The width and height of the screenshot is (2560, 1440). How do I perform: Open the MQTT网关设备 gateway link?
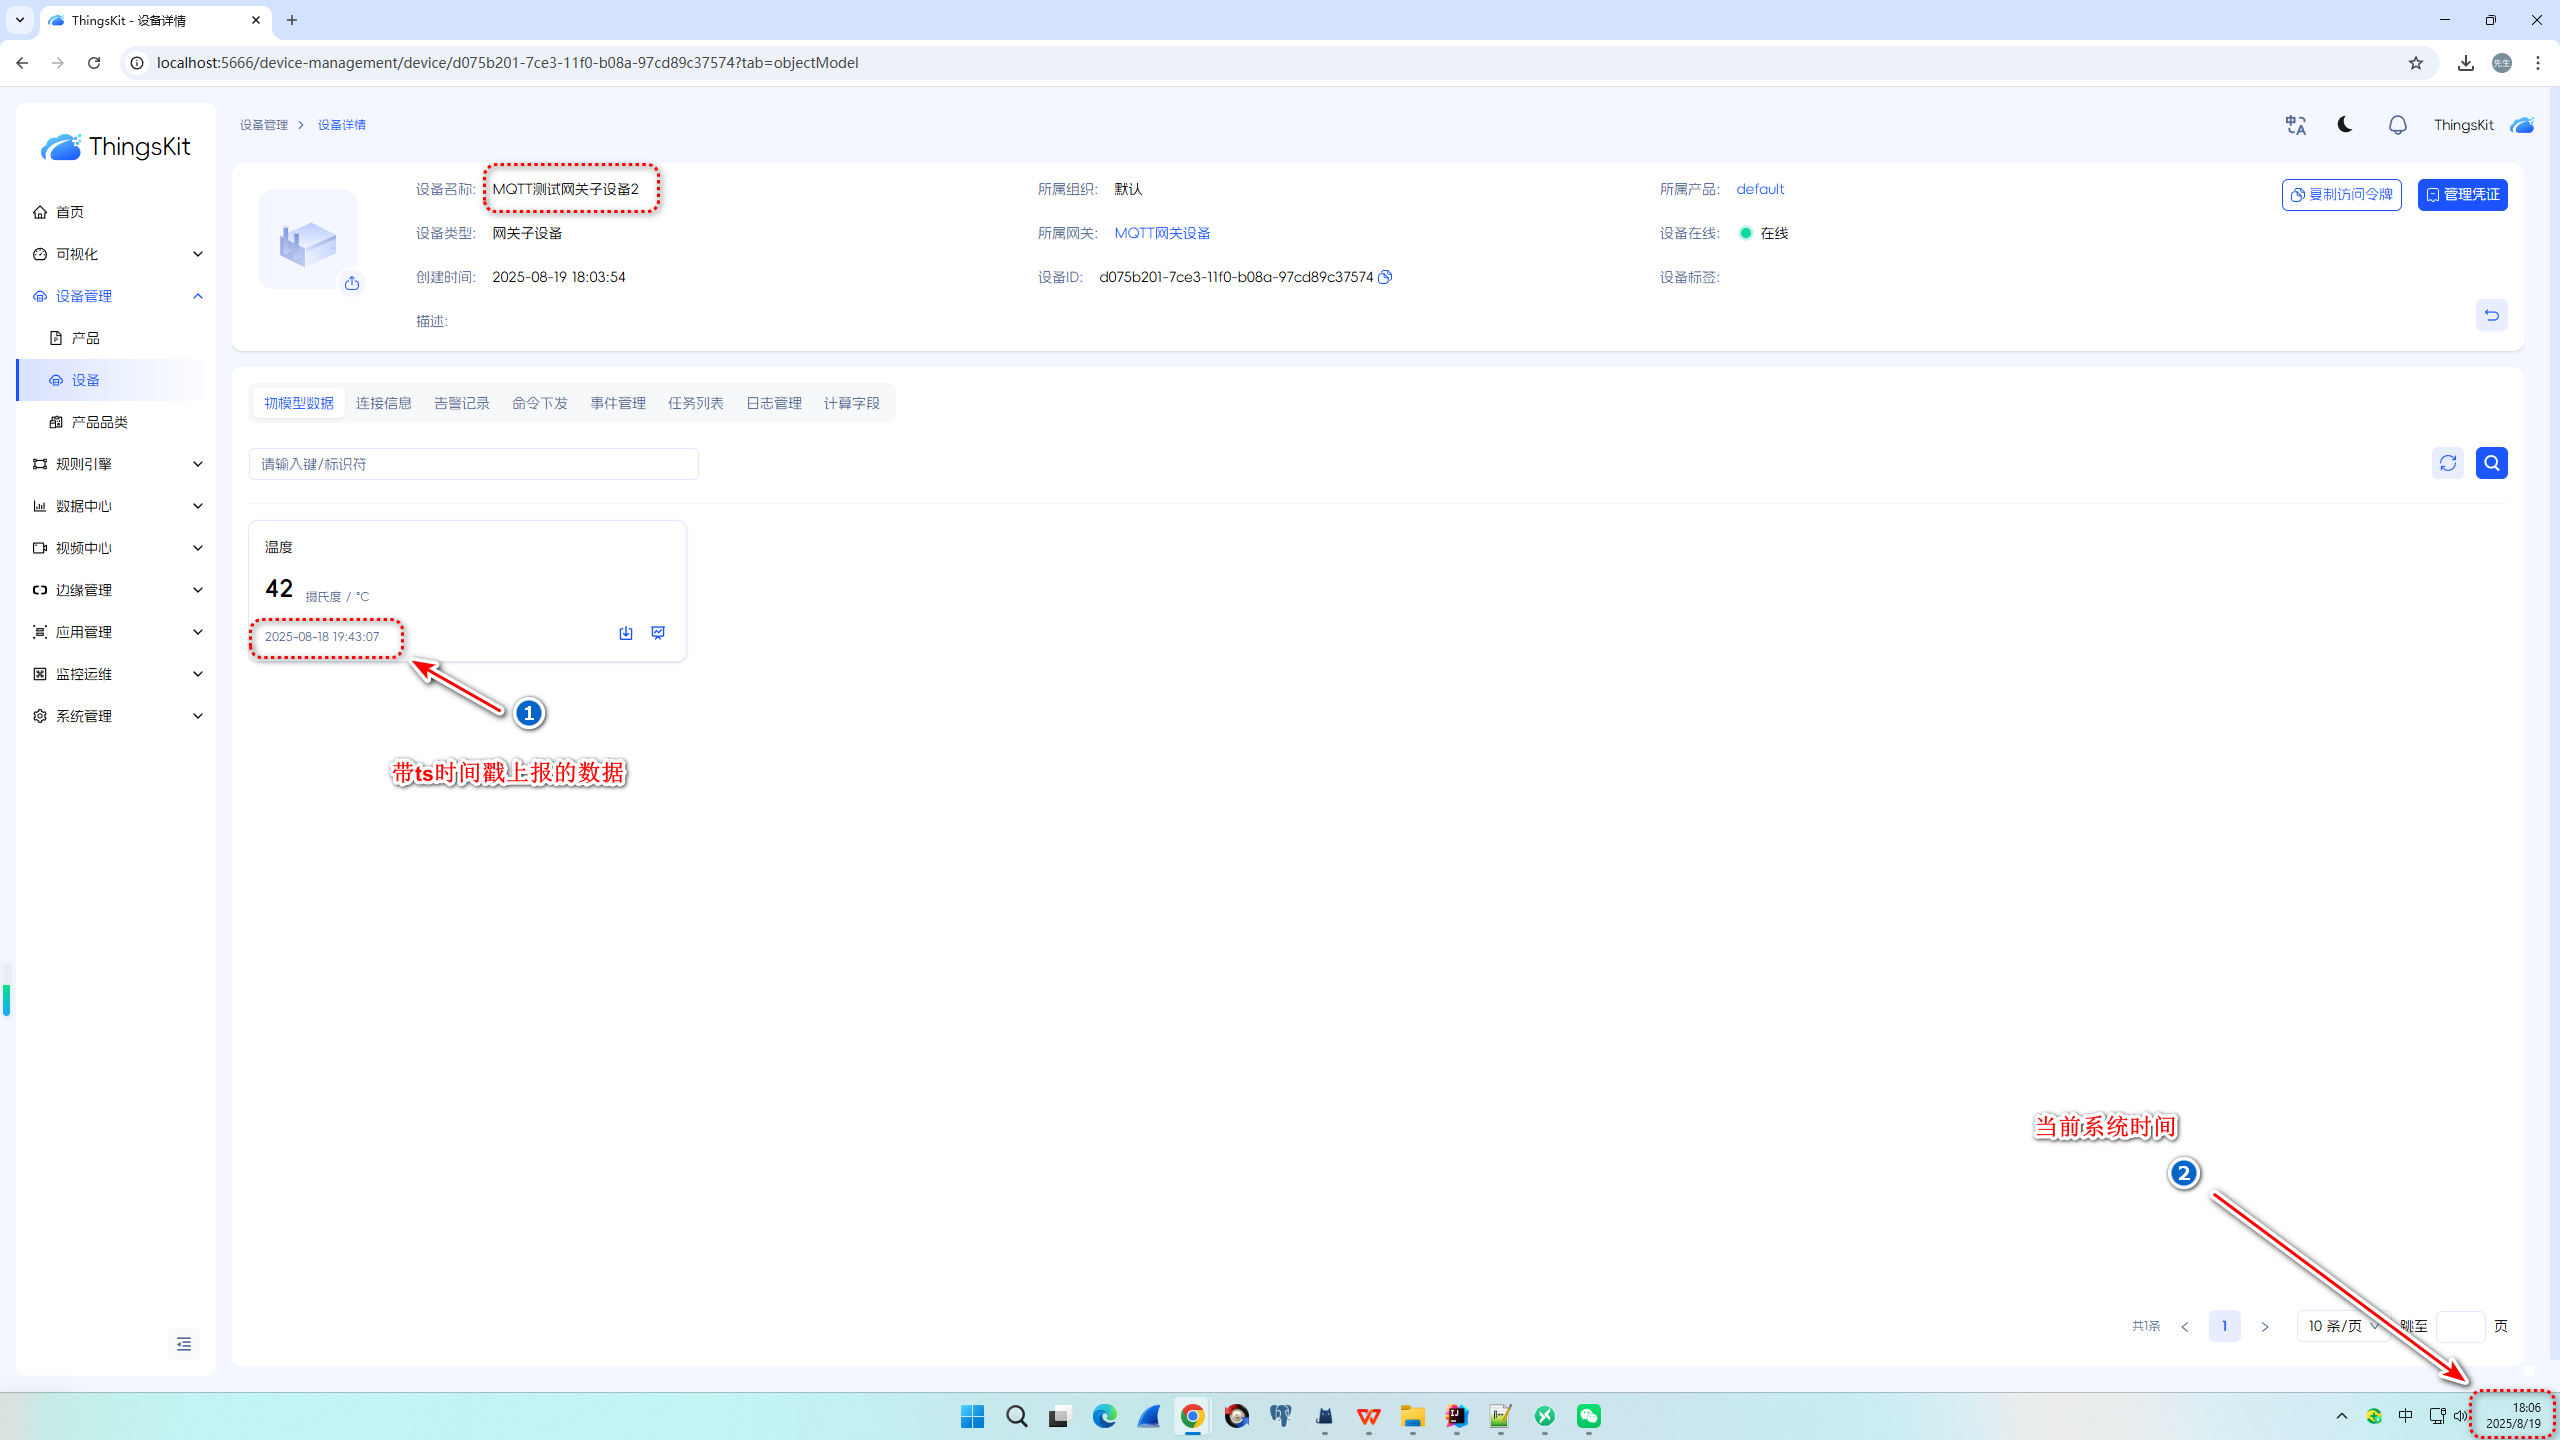1162,233
